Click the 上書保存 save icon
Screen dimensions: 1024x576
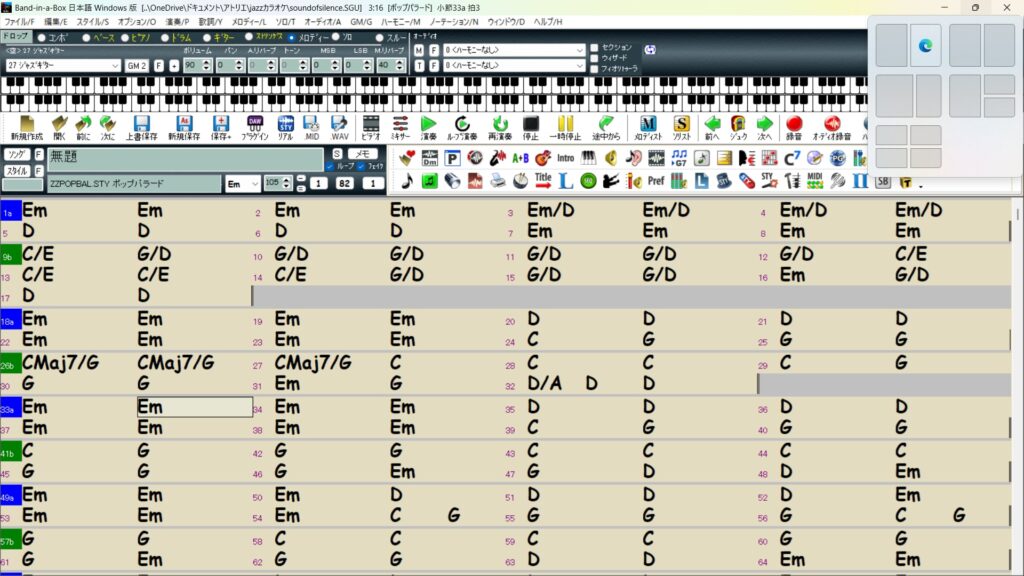pos(140,127)
